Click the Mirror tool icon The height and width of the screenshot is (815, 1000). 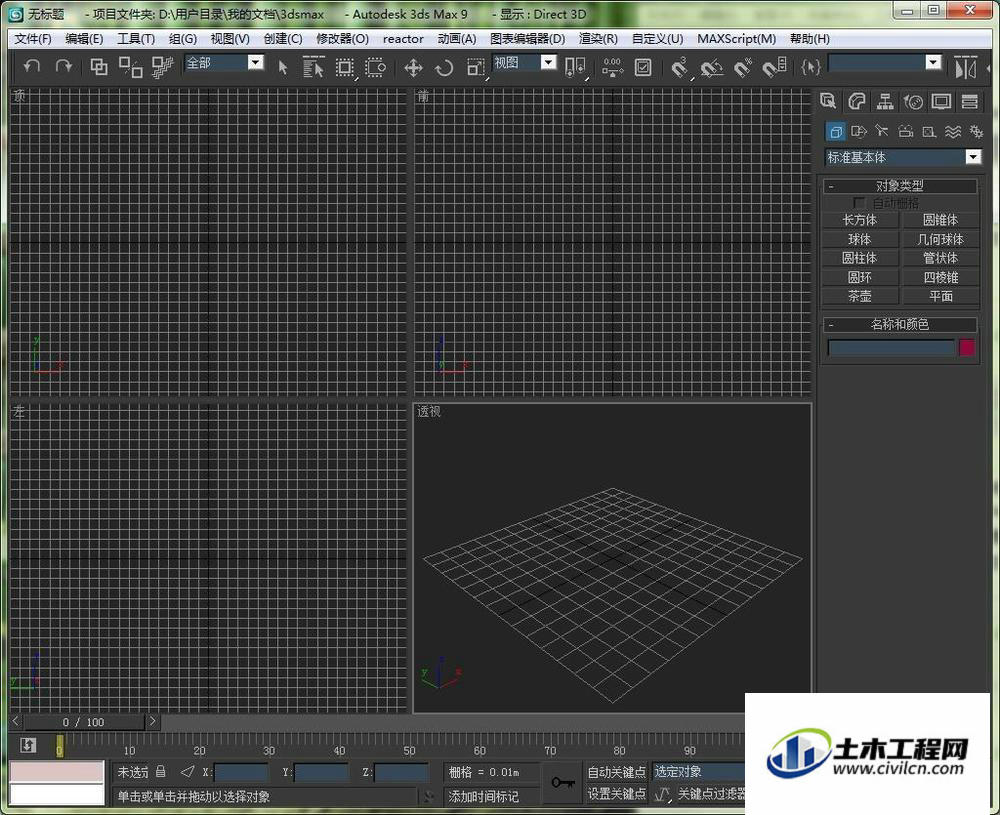pos(966,67)
